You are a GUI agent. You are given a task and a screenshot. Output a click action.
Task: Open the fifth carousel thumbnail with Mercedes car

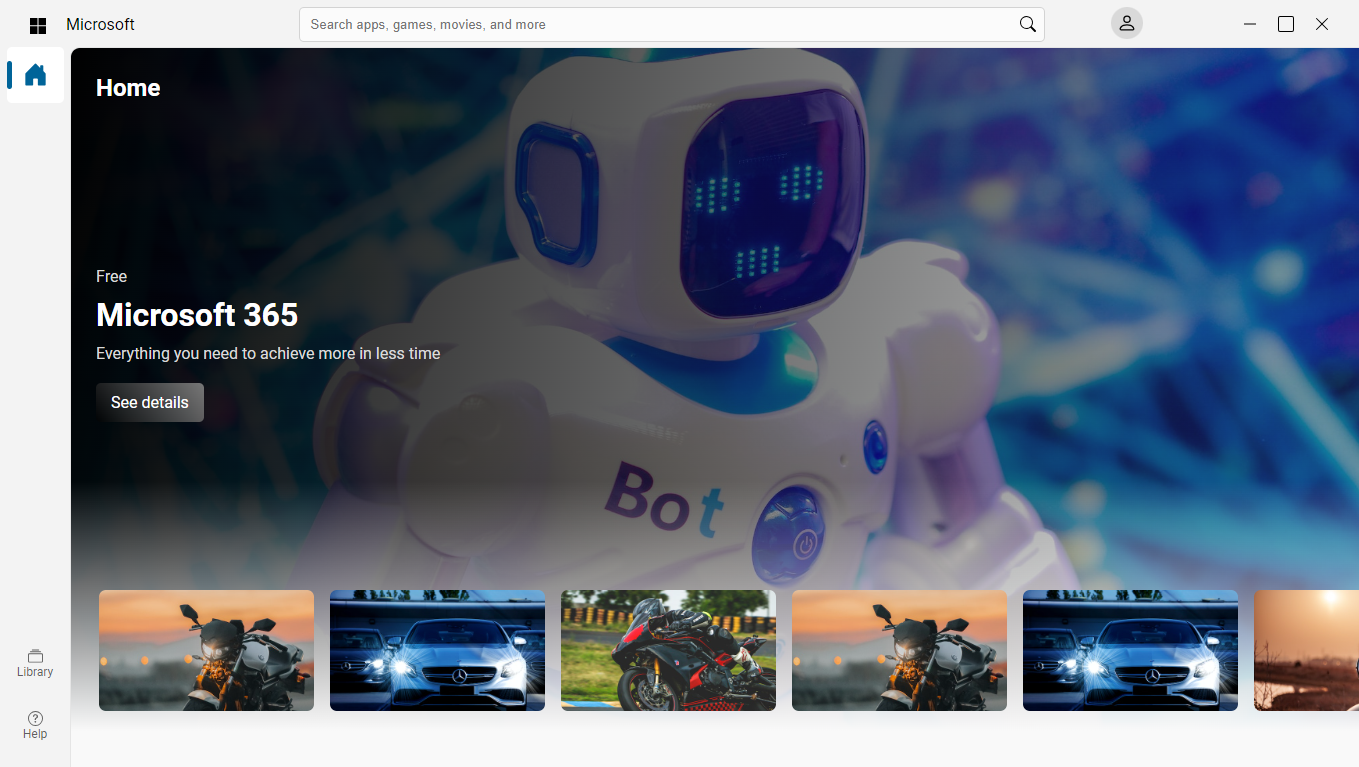(1130, 650)
